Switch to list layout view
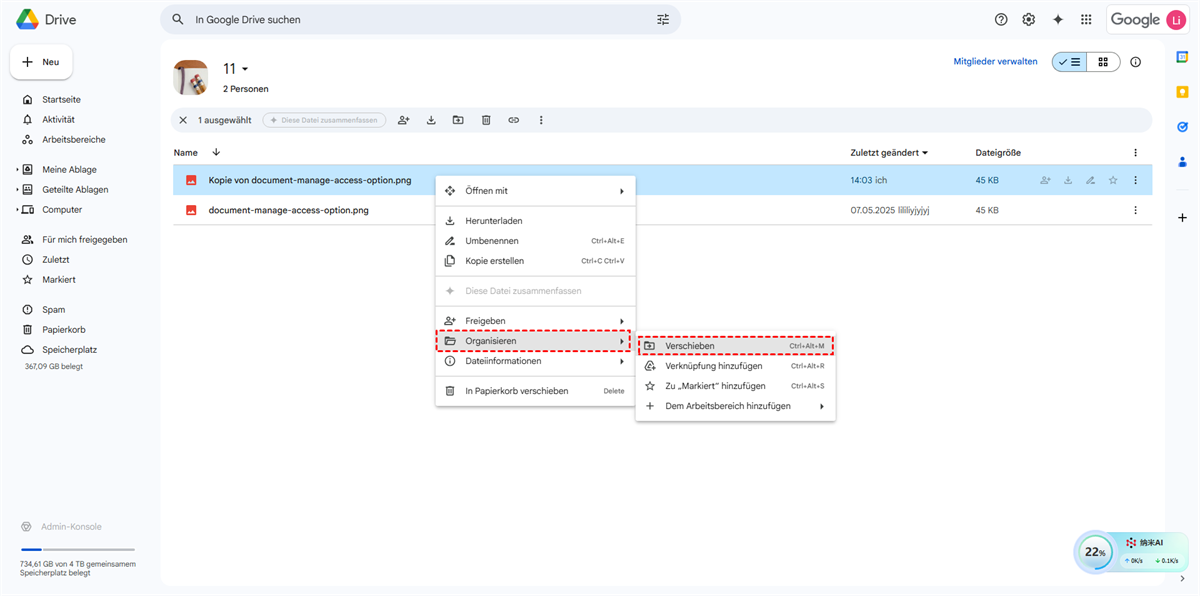Screen dimensions: 1200x596 (x=1069, y=62)
